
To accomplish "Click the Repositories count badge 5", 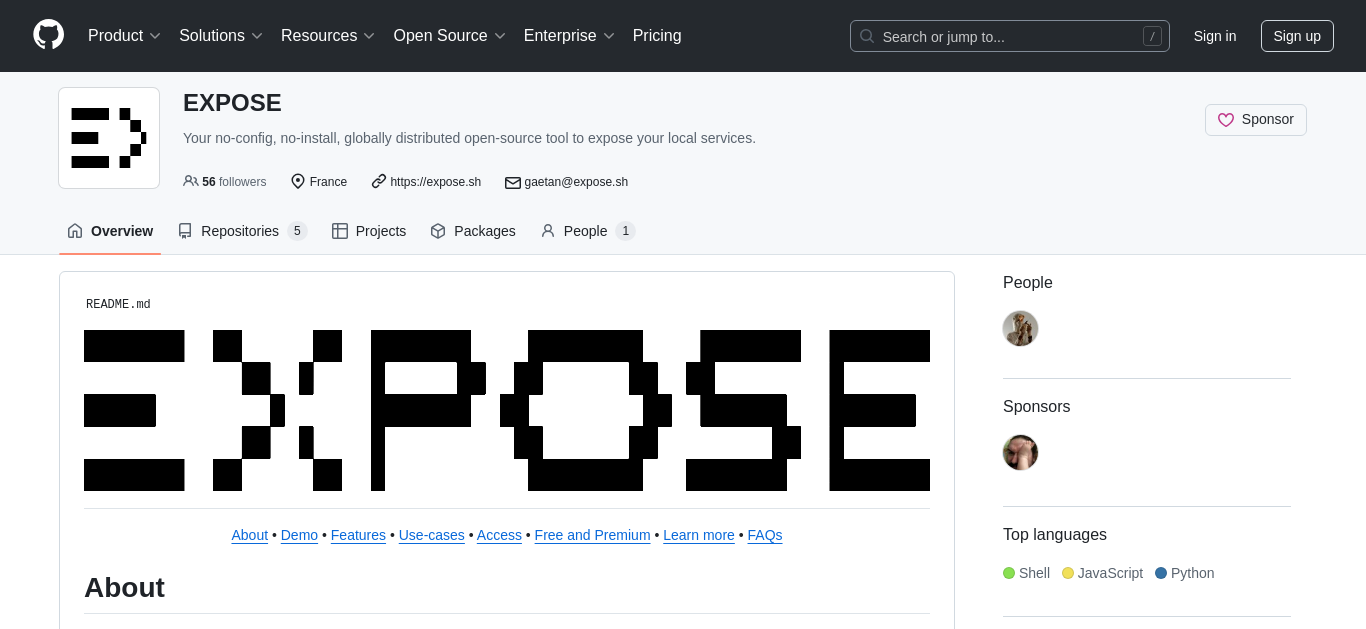I will click(x=297, y=231).
